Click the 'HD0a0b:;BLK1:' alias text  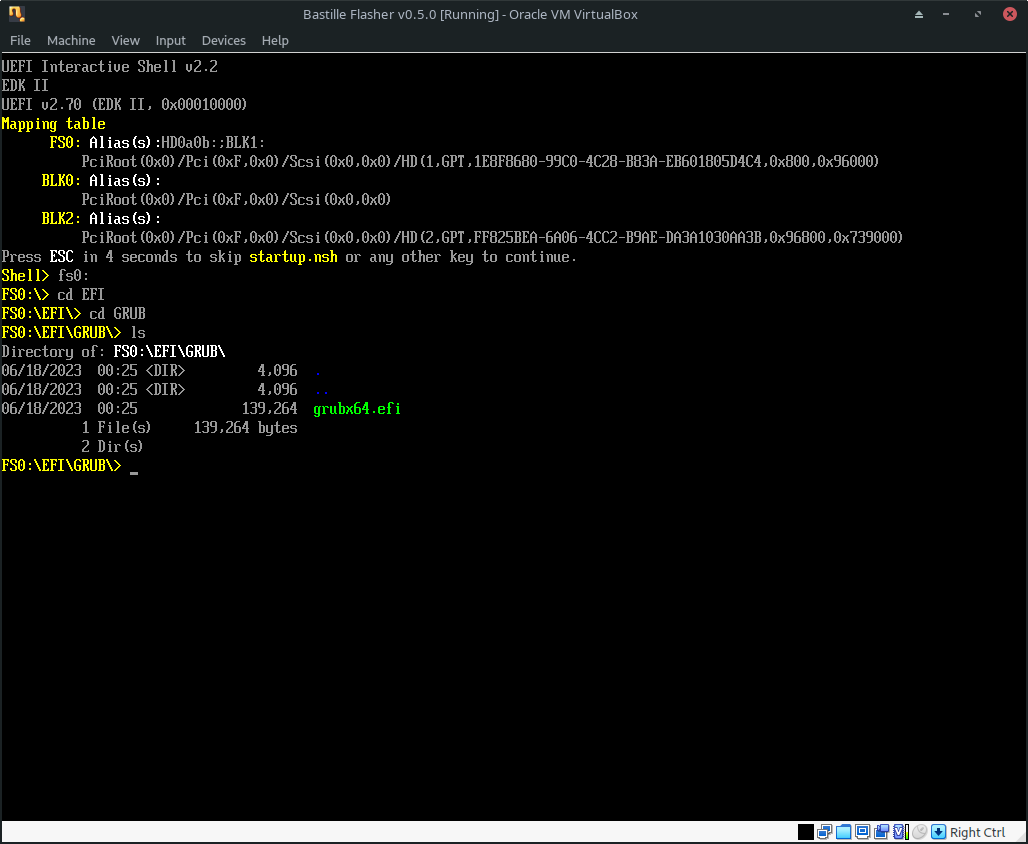[x=213, y=143]
